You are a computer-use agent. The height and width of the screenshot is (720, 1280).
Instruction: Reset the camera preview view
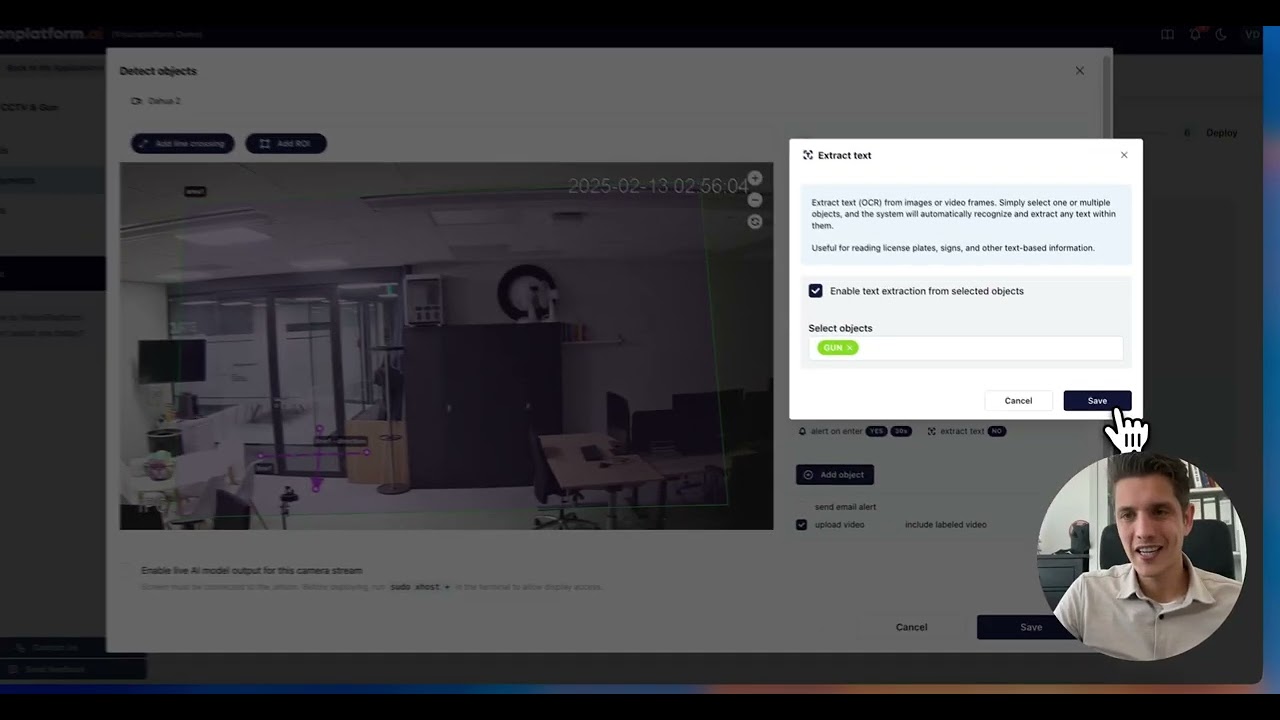(755, 222)
